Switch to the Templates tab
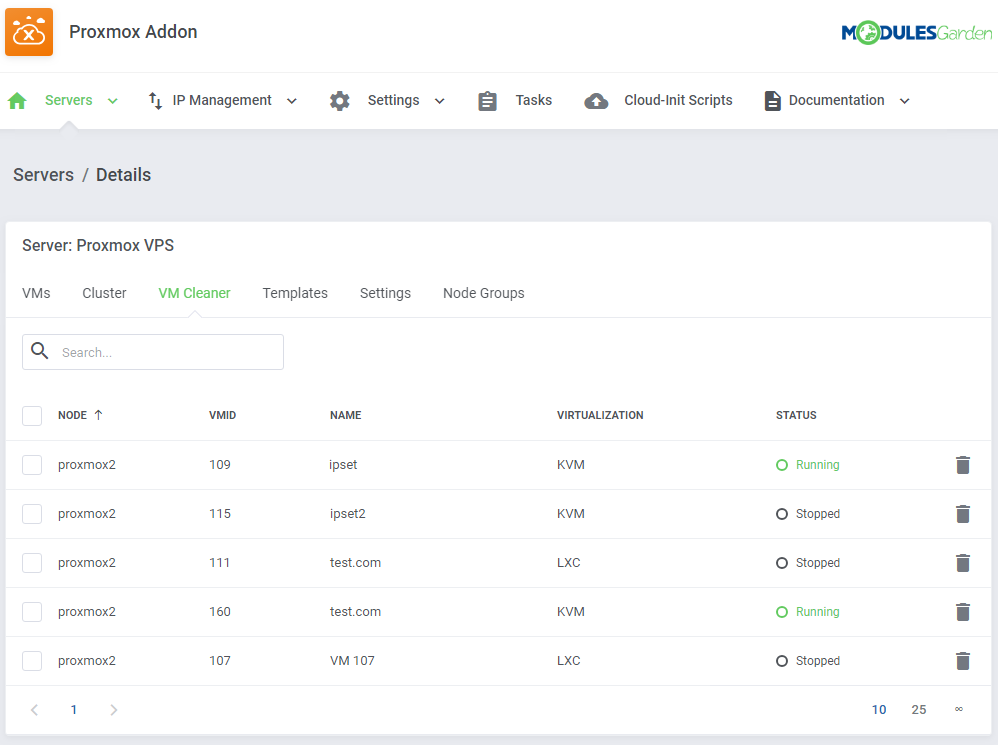Screen dimensions: 998x745 [295, 293]
